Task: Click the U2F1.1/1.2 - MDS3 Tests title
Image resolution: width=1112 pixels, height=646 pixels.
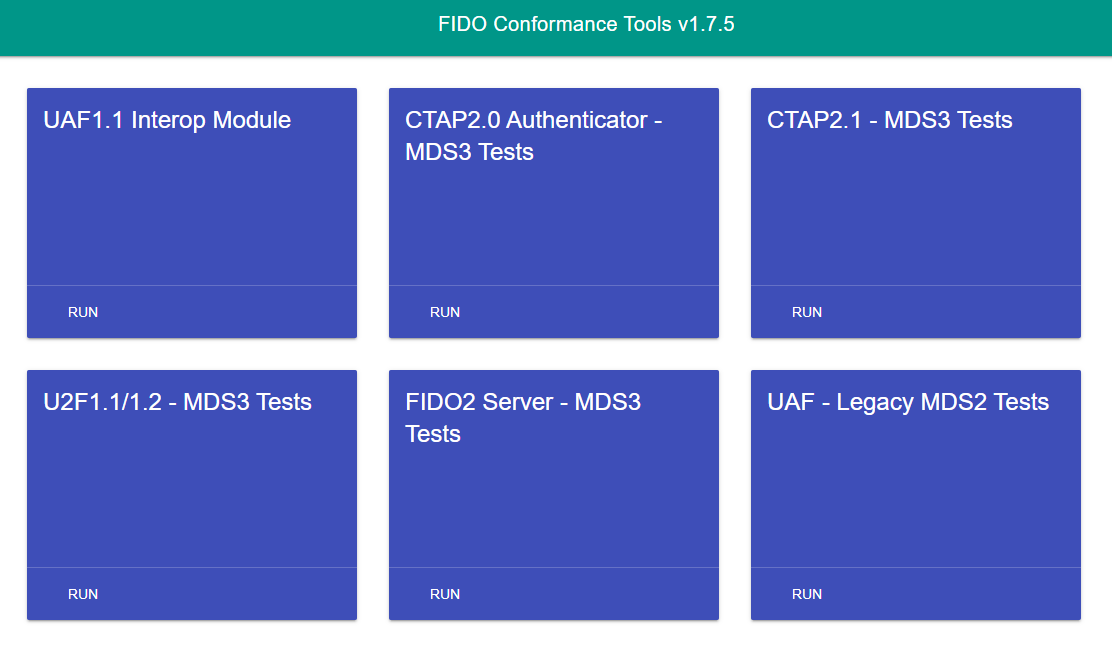Action: [x=177, y=402]
